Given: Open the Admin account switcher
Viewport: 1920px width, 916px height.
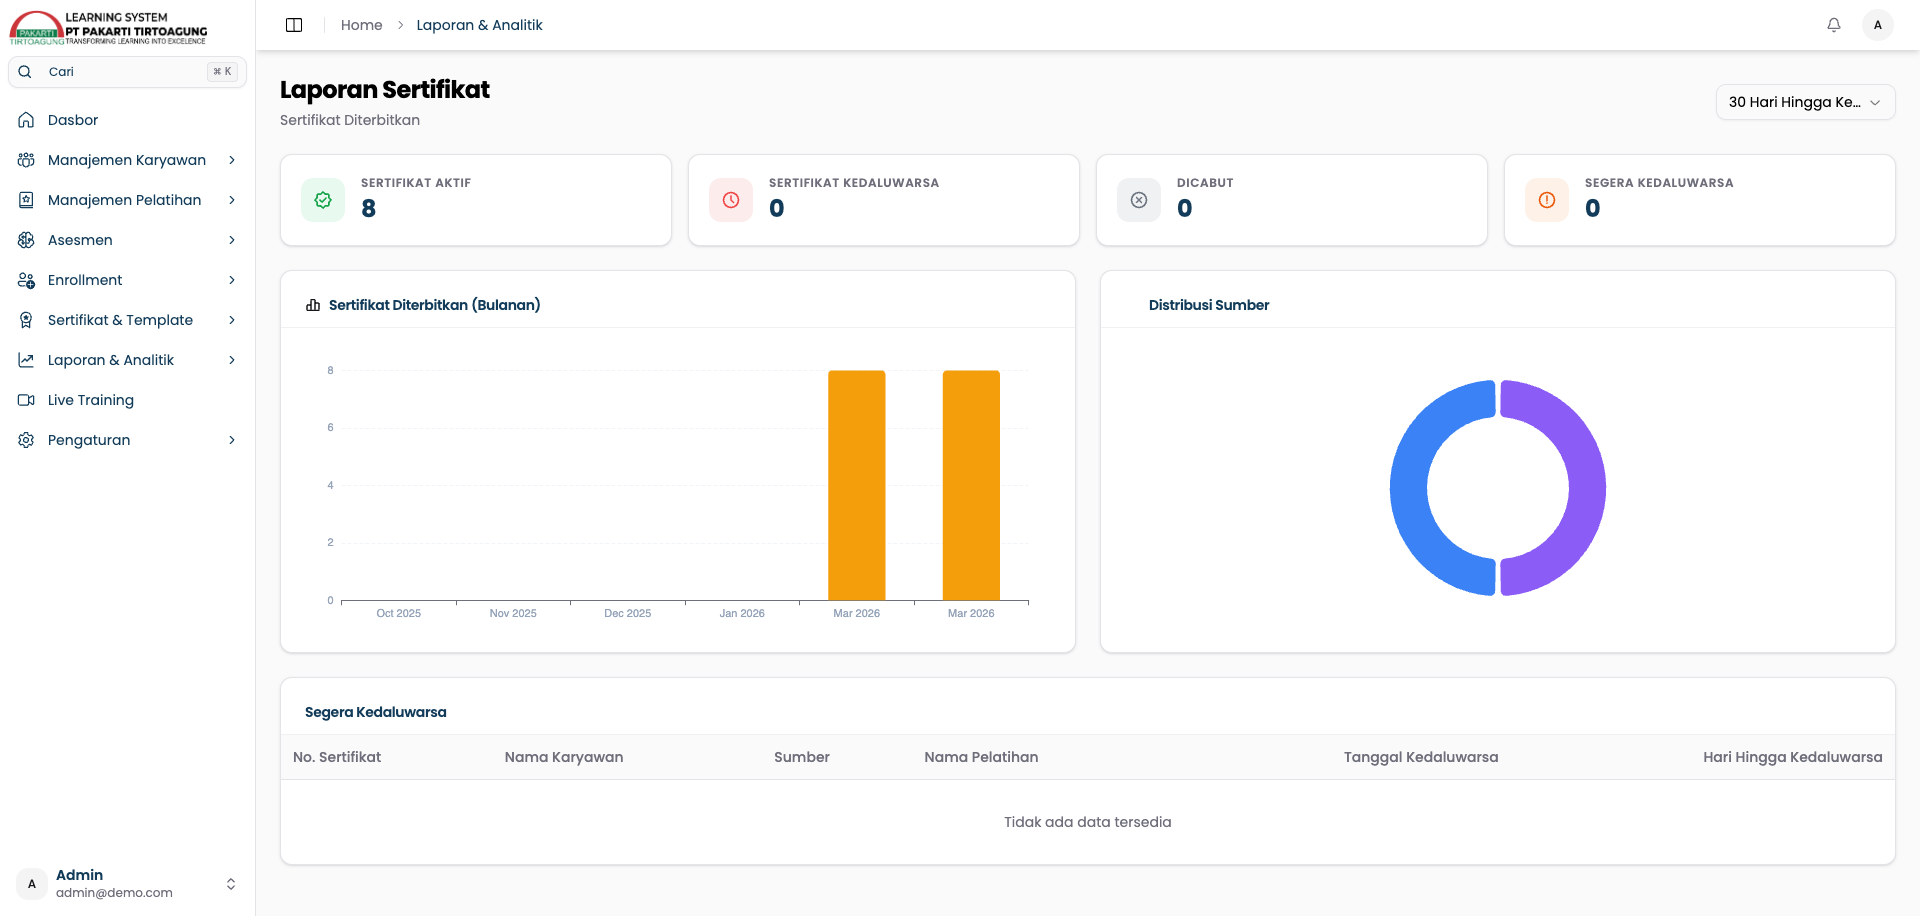Looking at the screenshot, I should coord(127,884).
